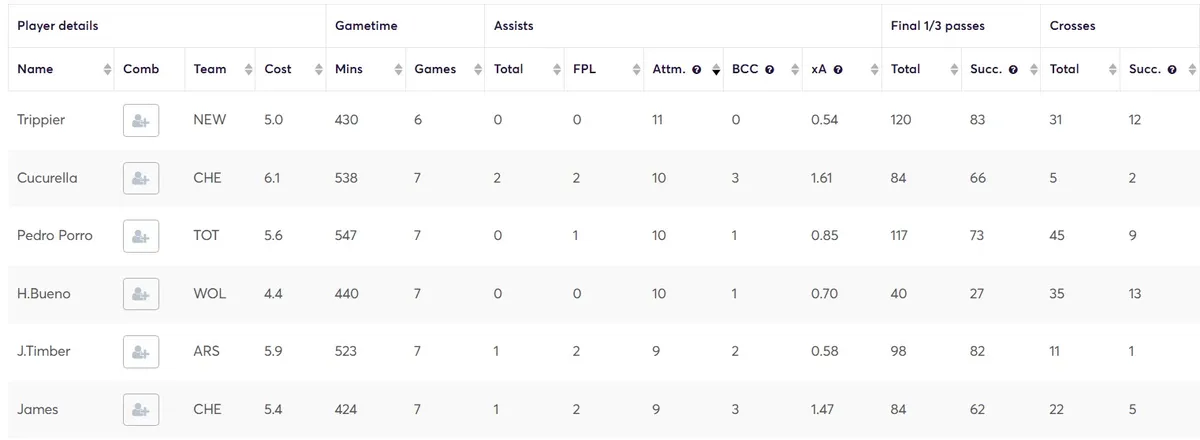Add Cucurella to player comparison
This screenshot has height=440, width=1200.
tap(140, 178)
